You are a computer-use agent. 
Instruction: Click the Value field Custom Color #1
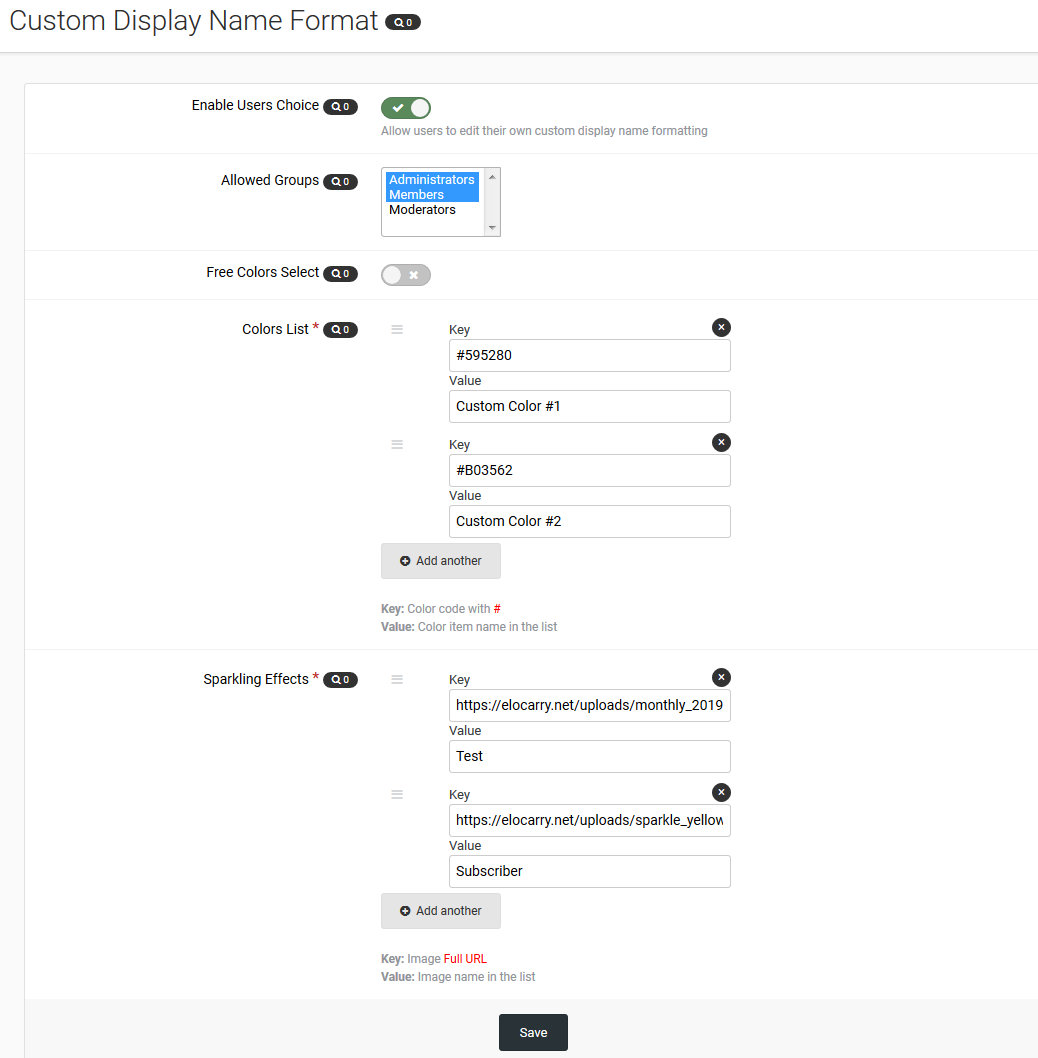click(589, 406)
